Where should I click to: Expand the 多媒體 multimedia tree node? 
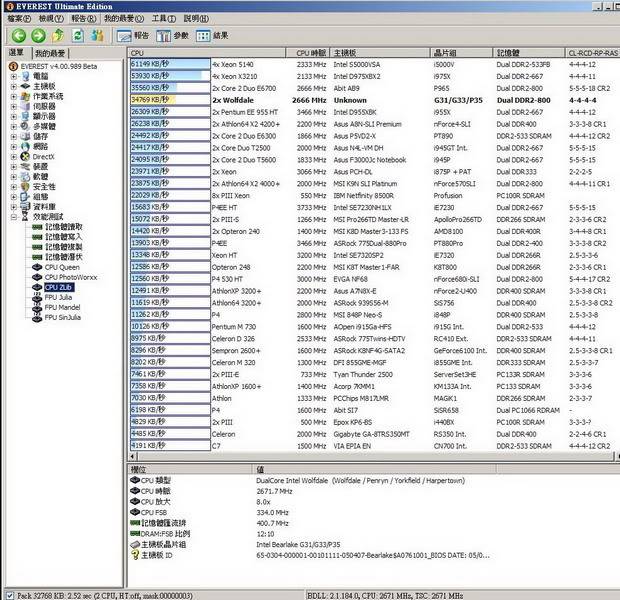coord(14,126)
